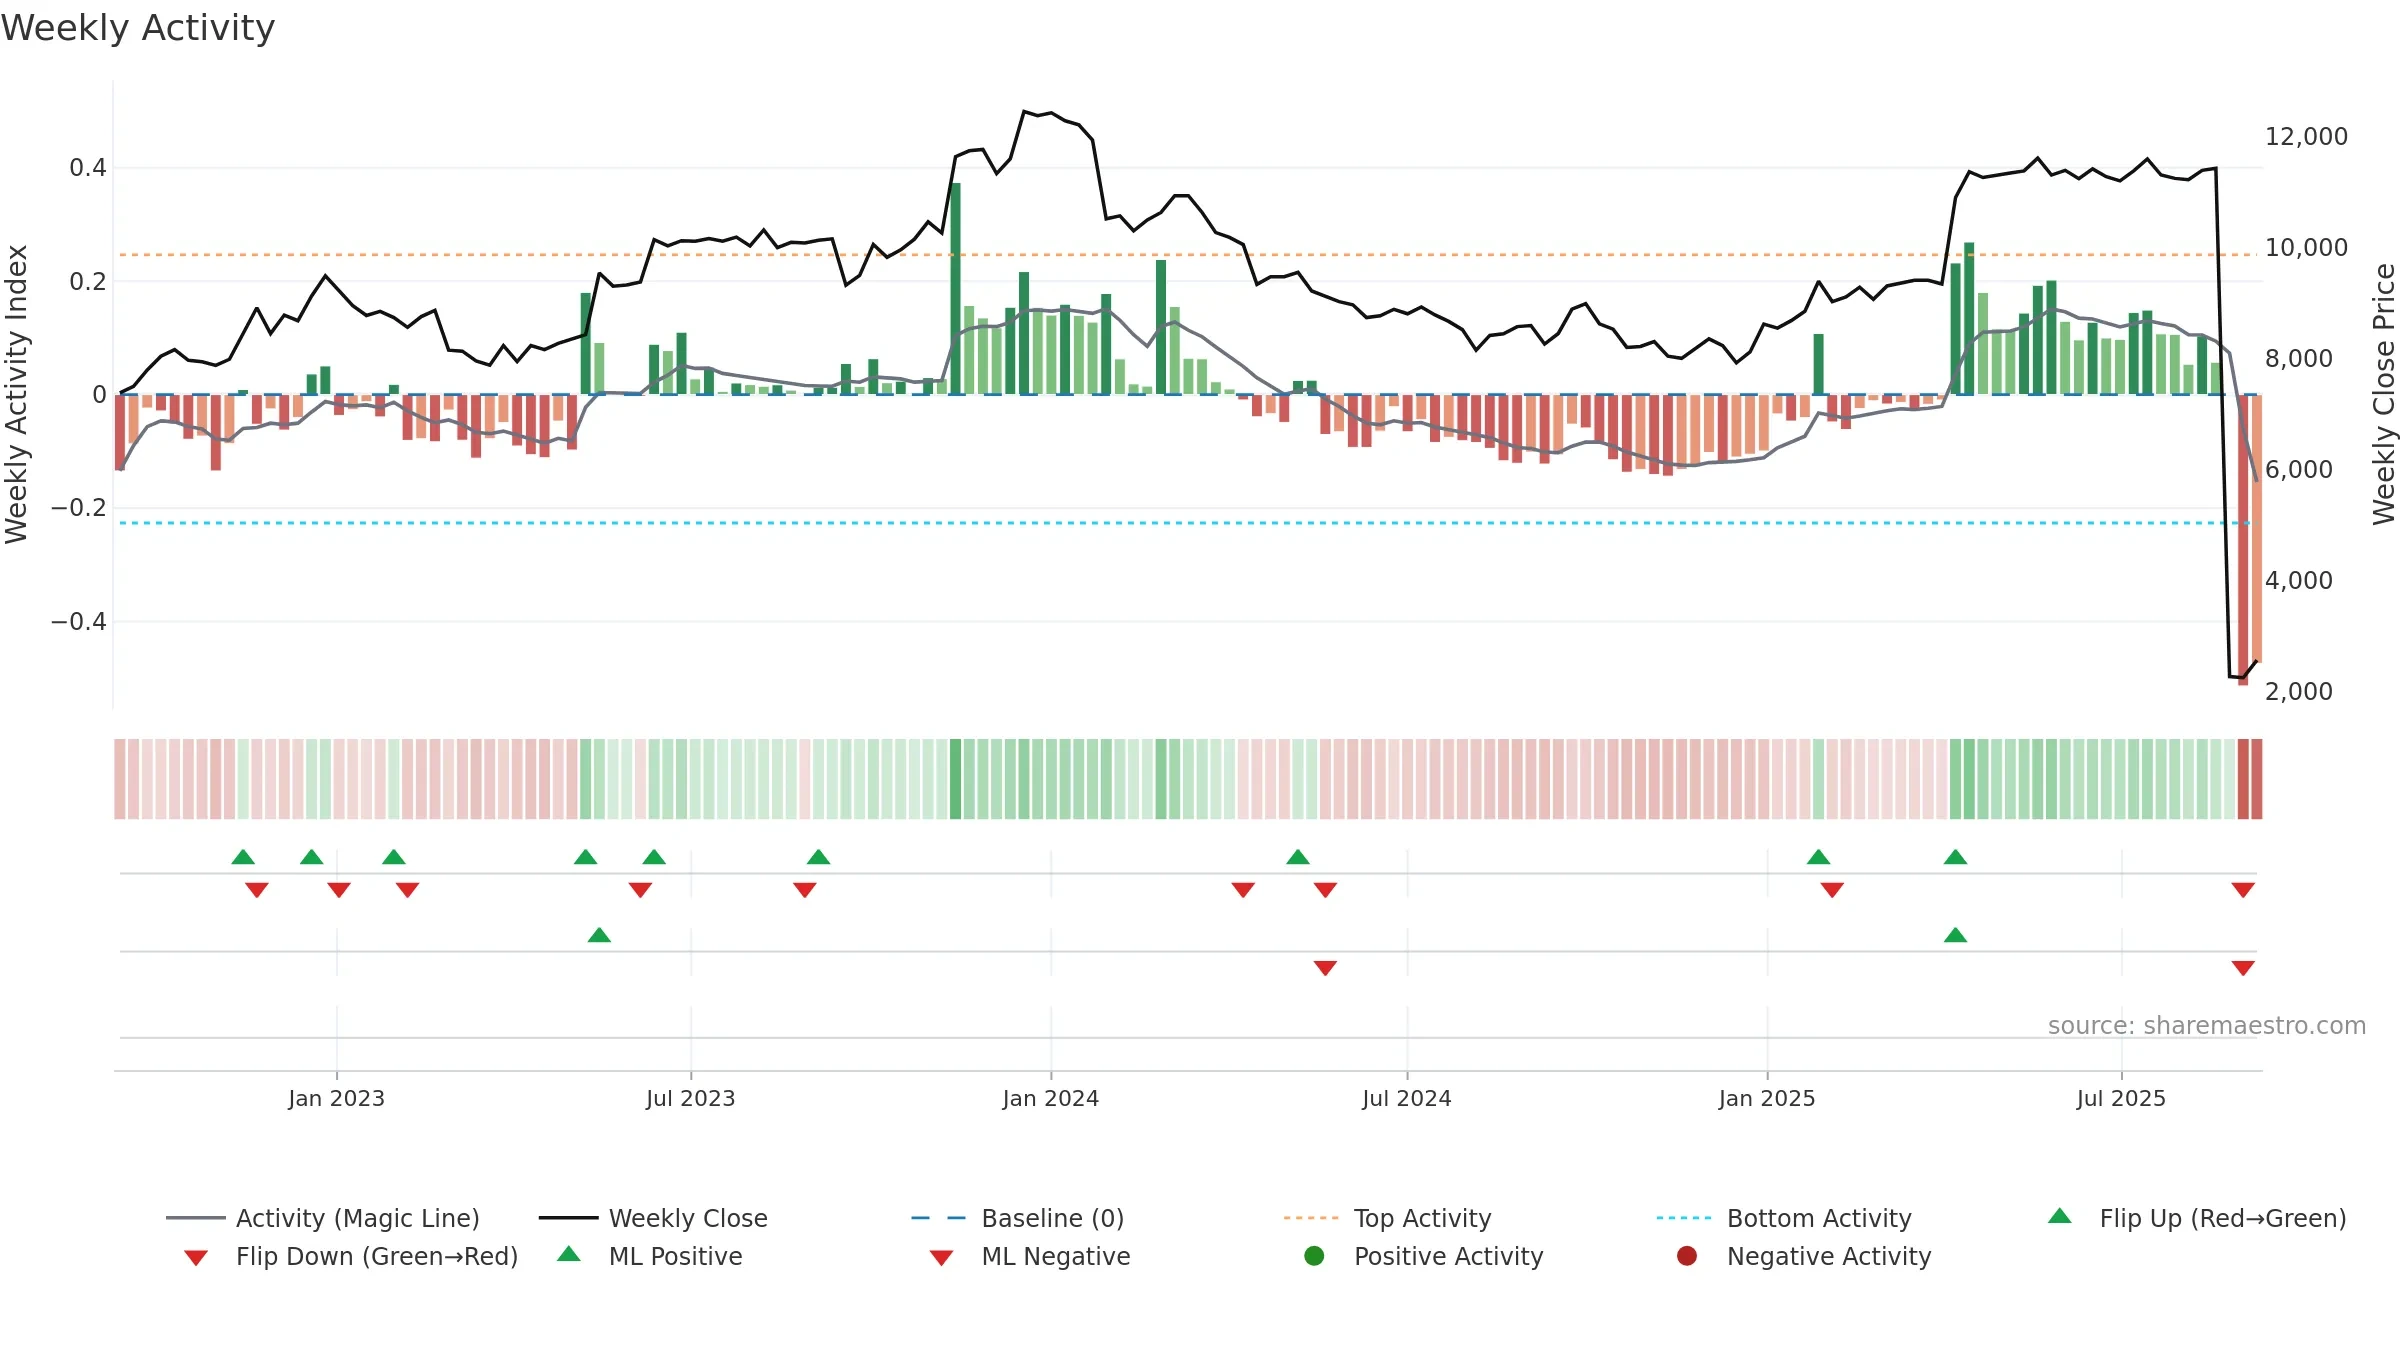2400x1350 pixels.
Task: Click the blue dashed Baseline legend swatch
Action: [938, 1218]
